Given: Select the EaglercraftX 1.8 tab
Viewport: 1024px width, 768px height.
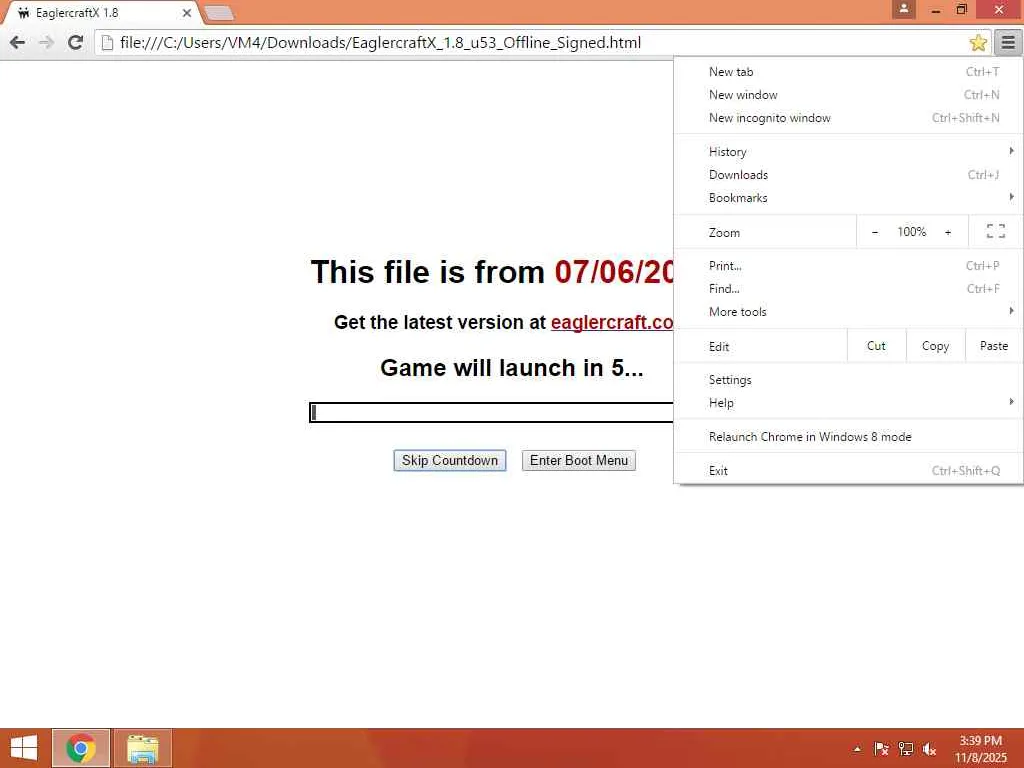Looking at the screenshot, I should click(x=101, y=12).
